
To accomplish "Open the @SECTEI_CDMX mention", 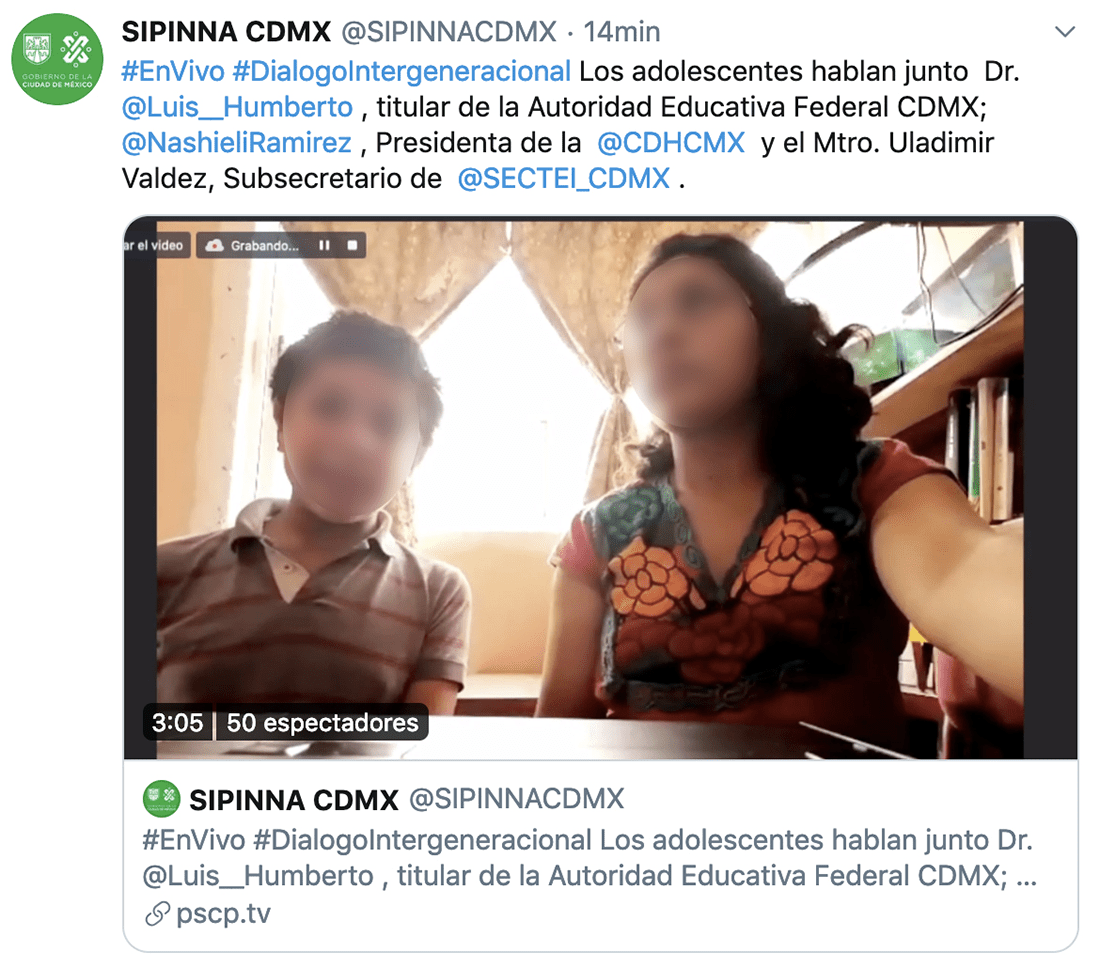I will click(563, 179).
